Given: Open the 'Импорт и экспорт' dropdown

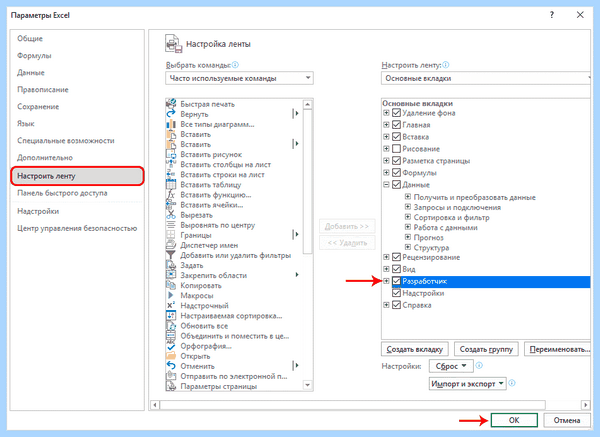Looking at the screenshot, I should 468,383.
